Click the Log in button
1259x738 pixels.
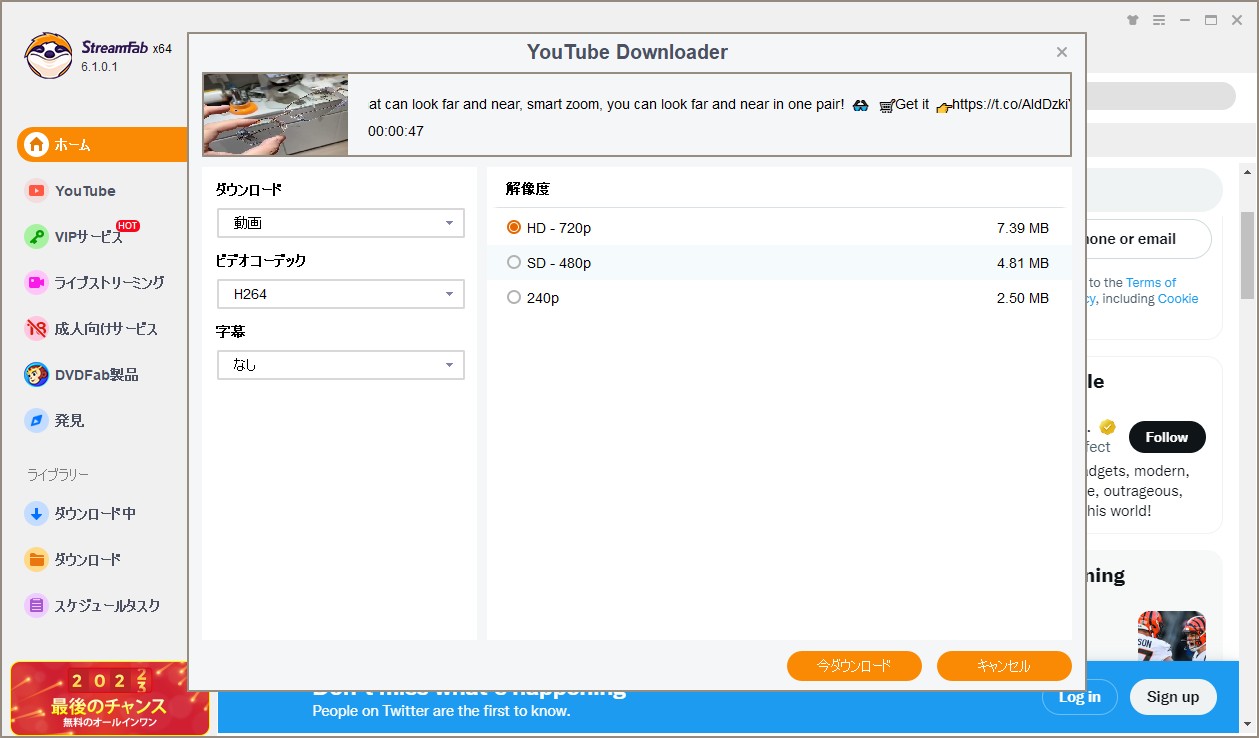coord(1080,697)
